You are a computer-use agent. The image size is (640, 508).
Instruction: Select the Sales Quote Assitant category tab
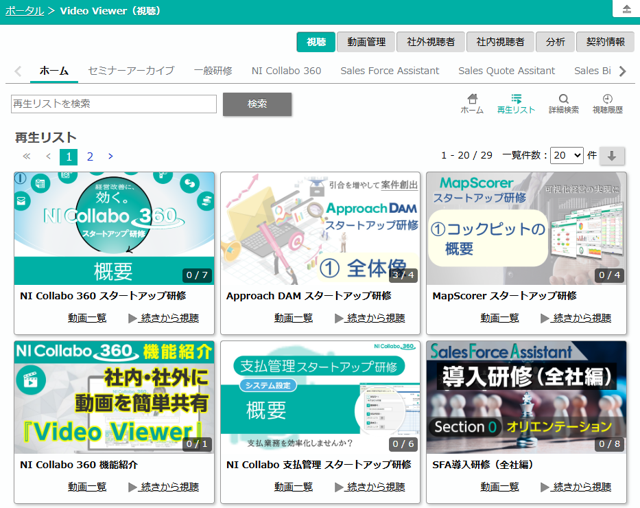tap(507, 71)
